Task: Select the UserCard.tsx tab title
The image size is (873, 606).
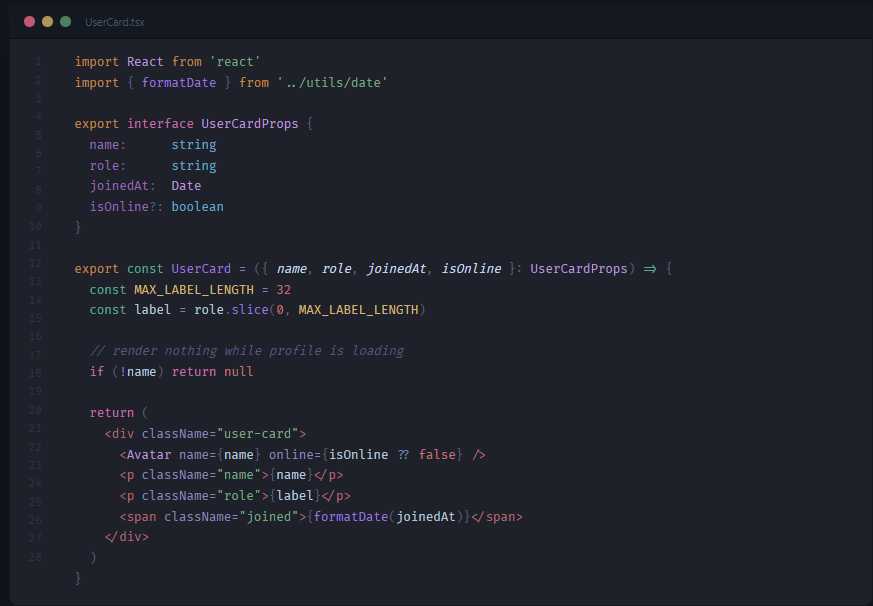Action: click(x=116, y=19)
